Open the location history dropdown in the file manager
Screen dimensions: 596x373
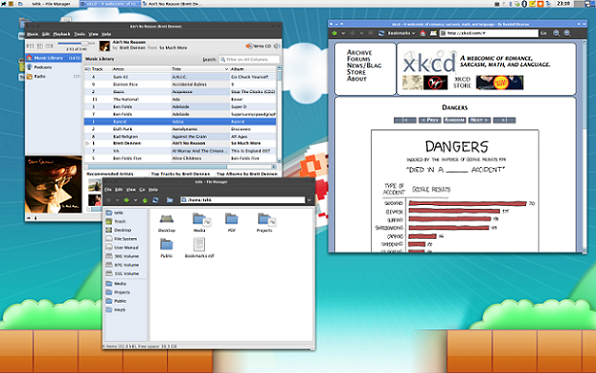309,200
